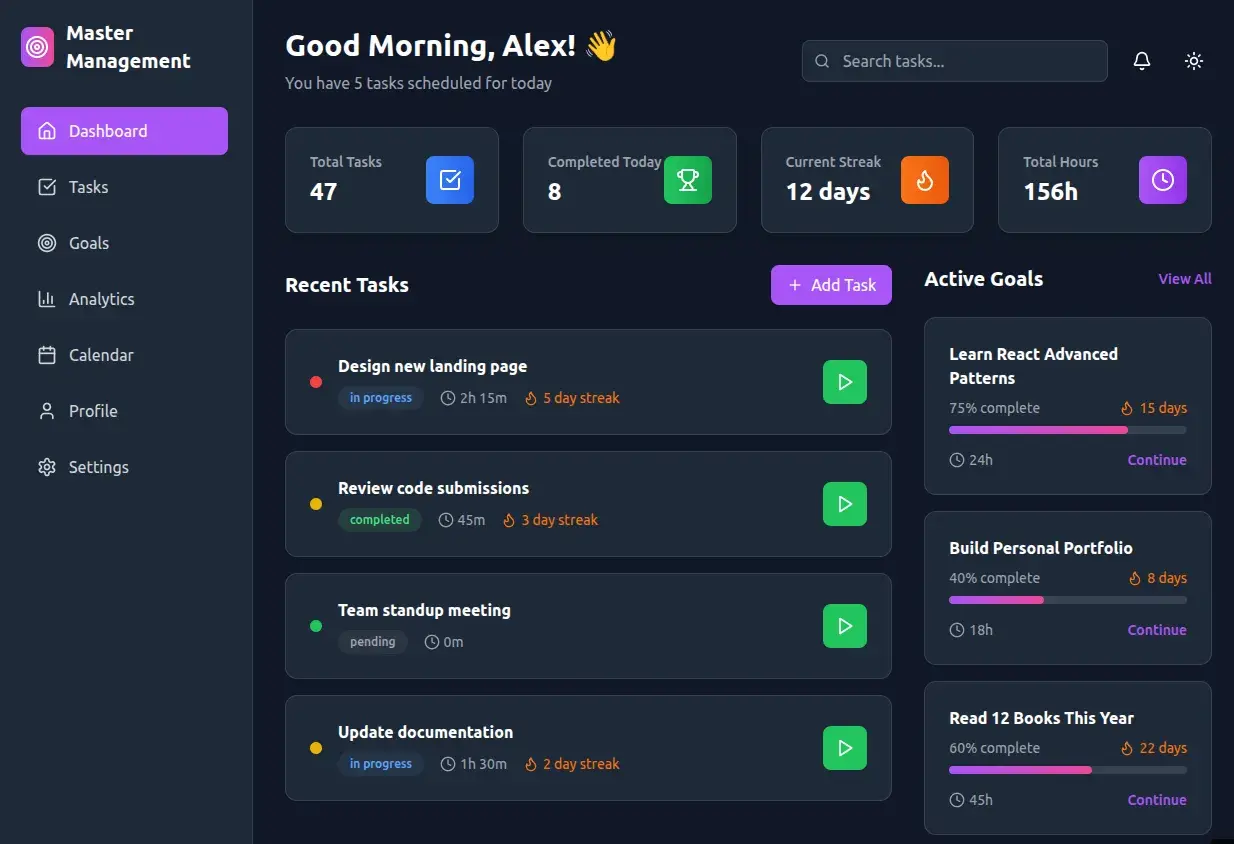Click the 45h time on Read Books
This screenshot has height=844, width=1234.
click(971, 800)
